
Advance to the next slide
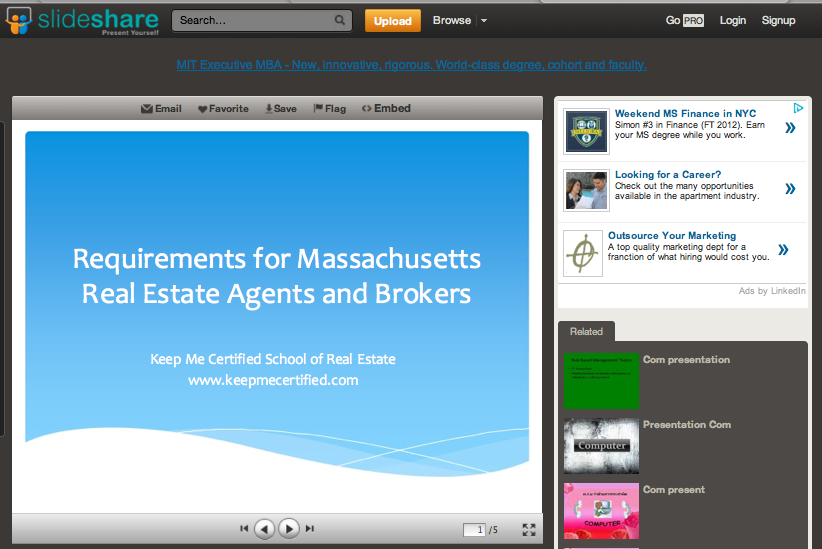coord(289,529)
